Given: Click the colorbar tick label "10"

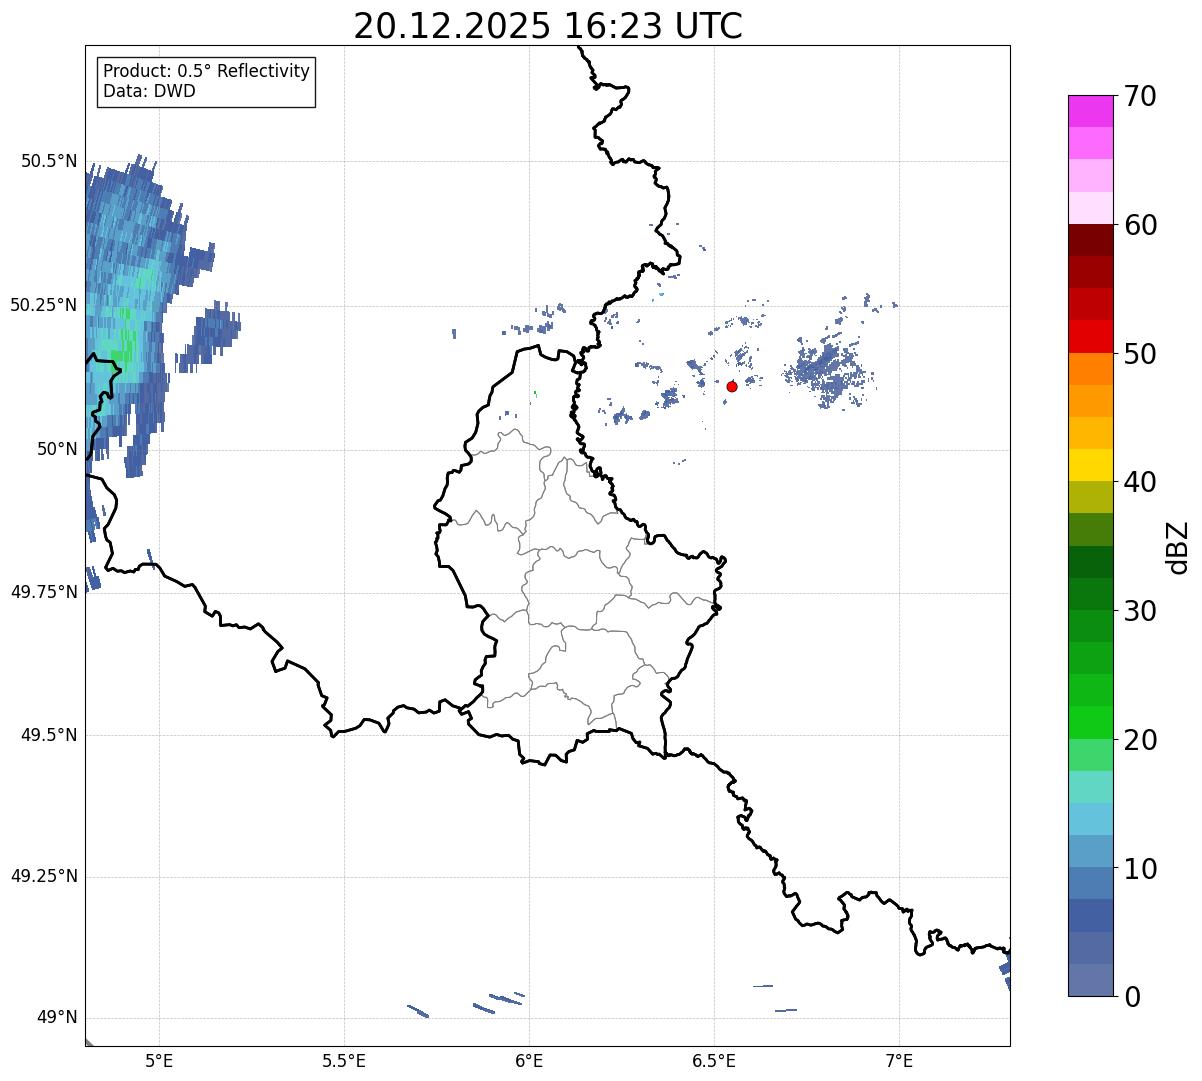Looking at the screenshot, I should pyautogui.click(x=1140, y=869).
